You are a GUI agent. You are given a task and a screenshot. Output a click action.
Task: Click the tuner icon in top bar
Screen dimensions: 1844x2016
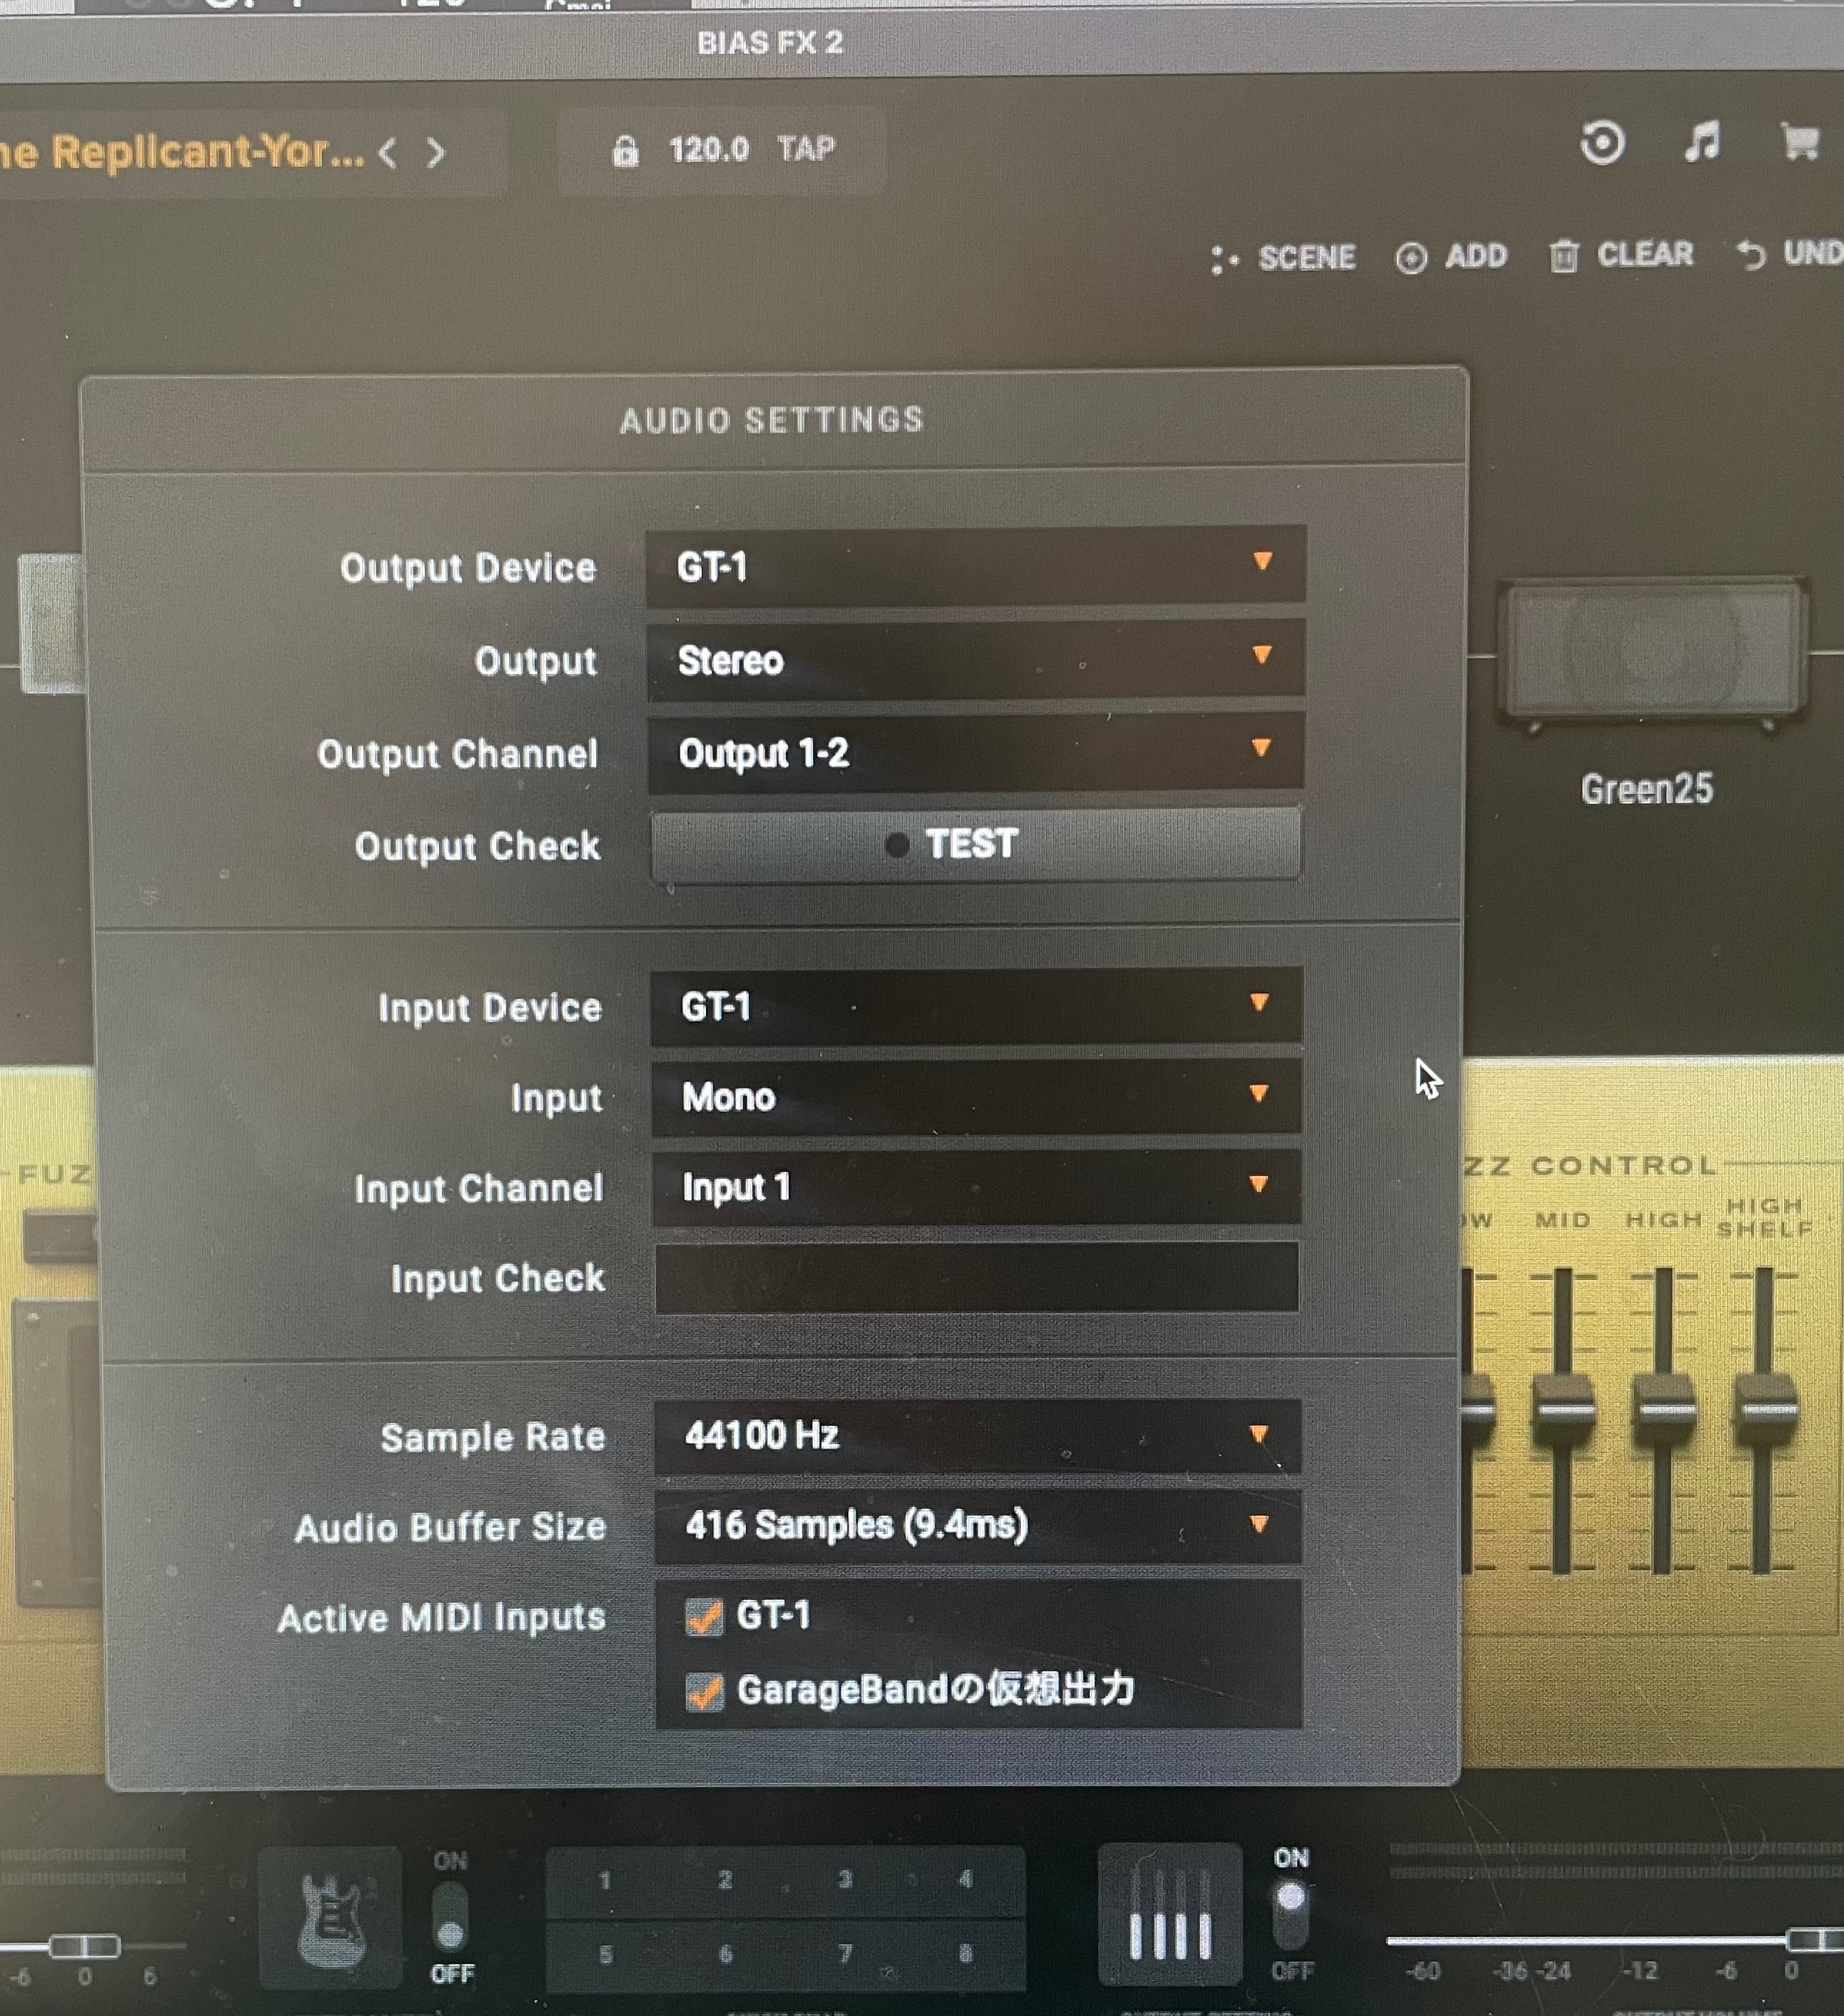(x=1601, y=143)
